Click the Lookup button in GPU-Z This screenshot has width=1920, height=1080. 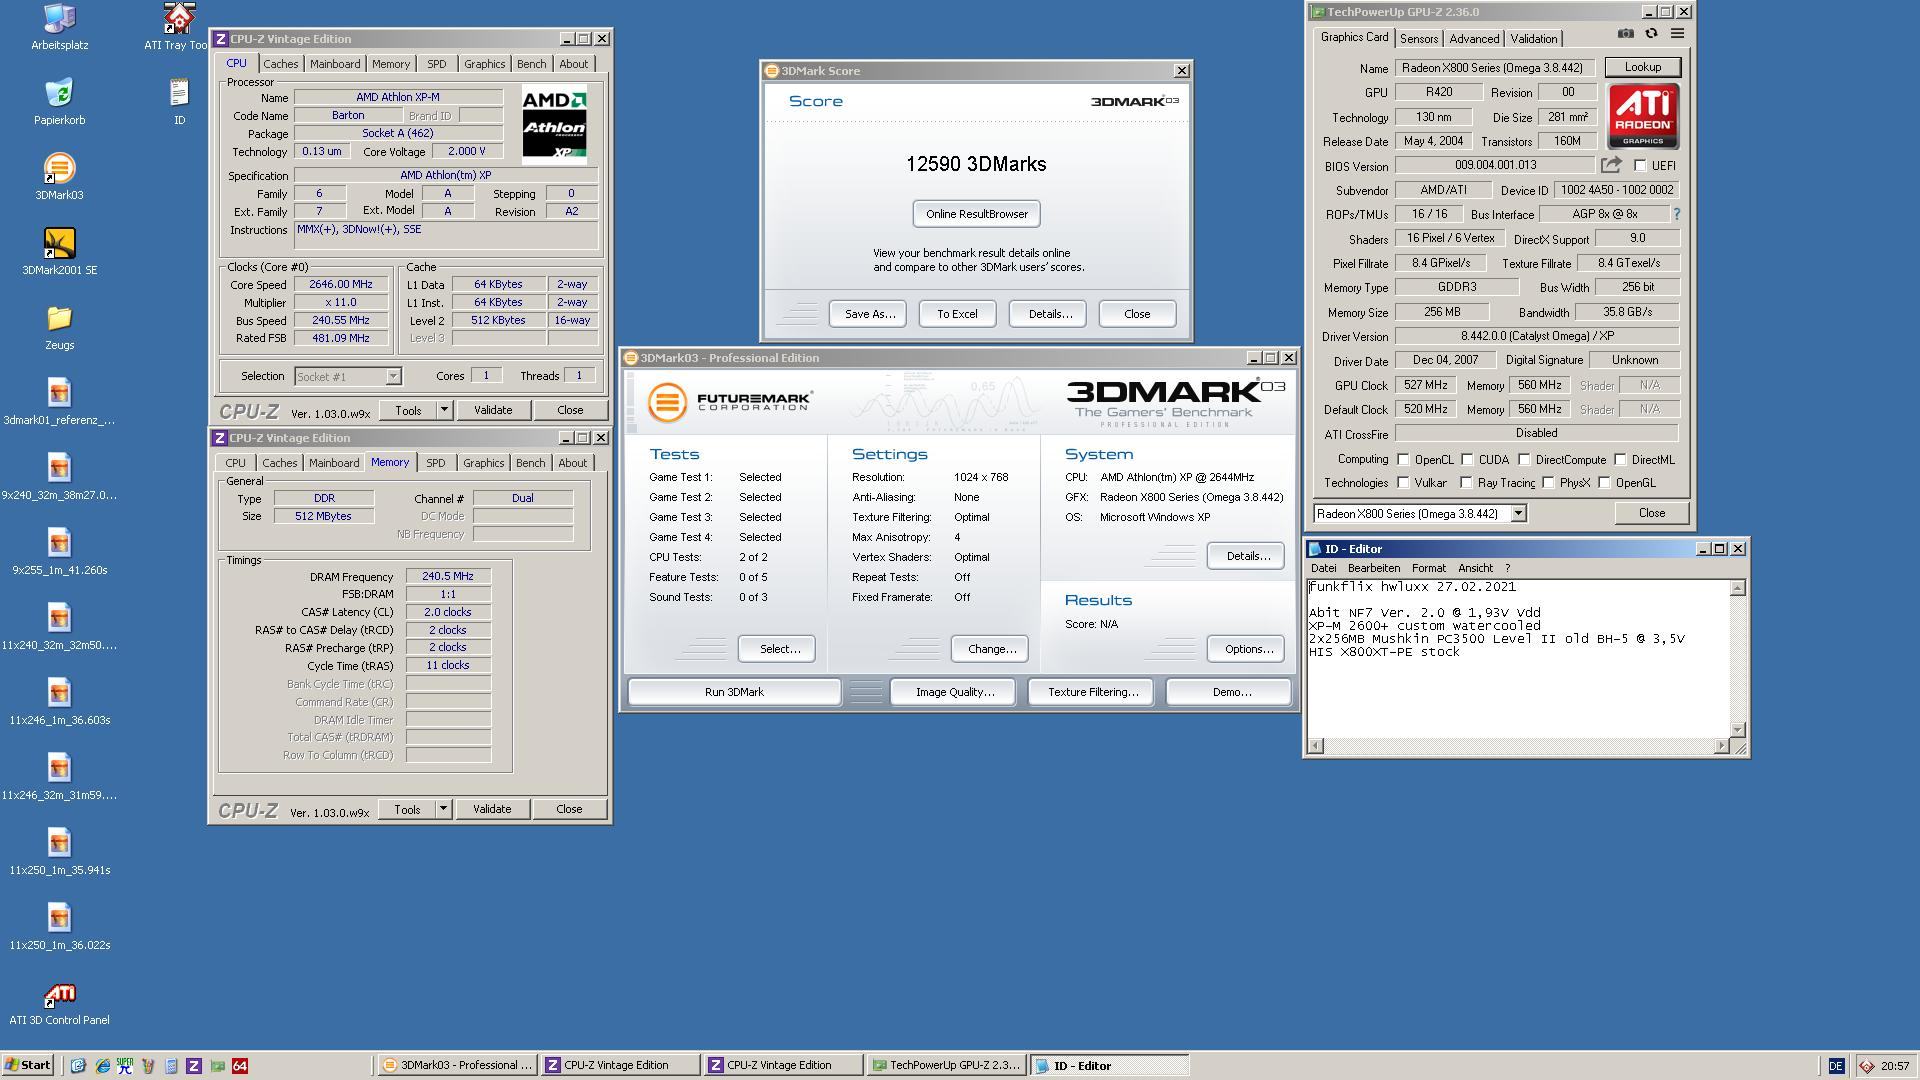pos(1642,67)
